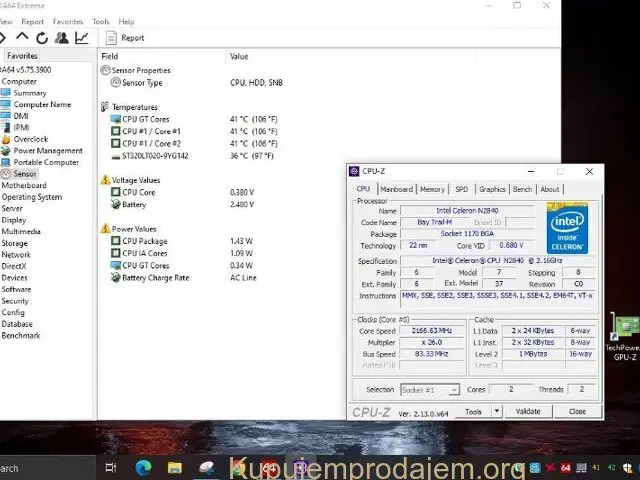Open the Manage users toolbar icon
The width and height of the screenshot is (640, 480).
[x=61, y=38]
